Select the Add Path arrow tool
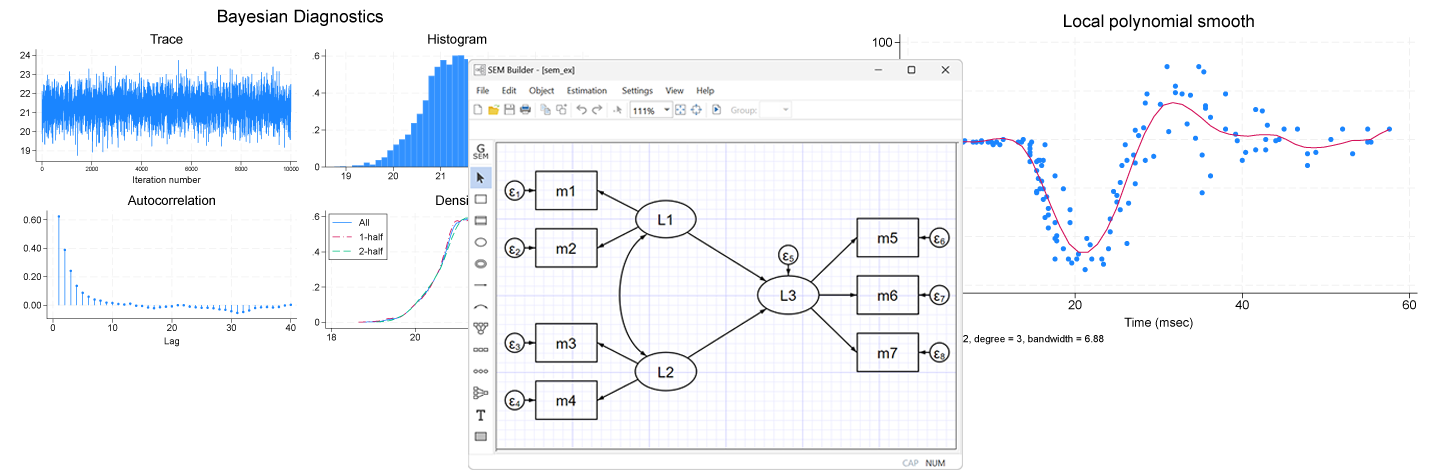Viewport: 1430px width, 470px height. [x=481, y=285]
